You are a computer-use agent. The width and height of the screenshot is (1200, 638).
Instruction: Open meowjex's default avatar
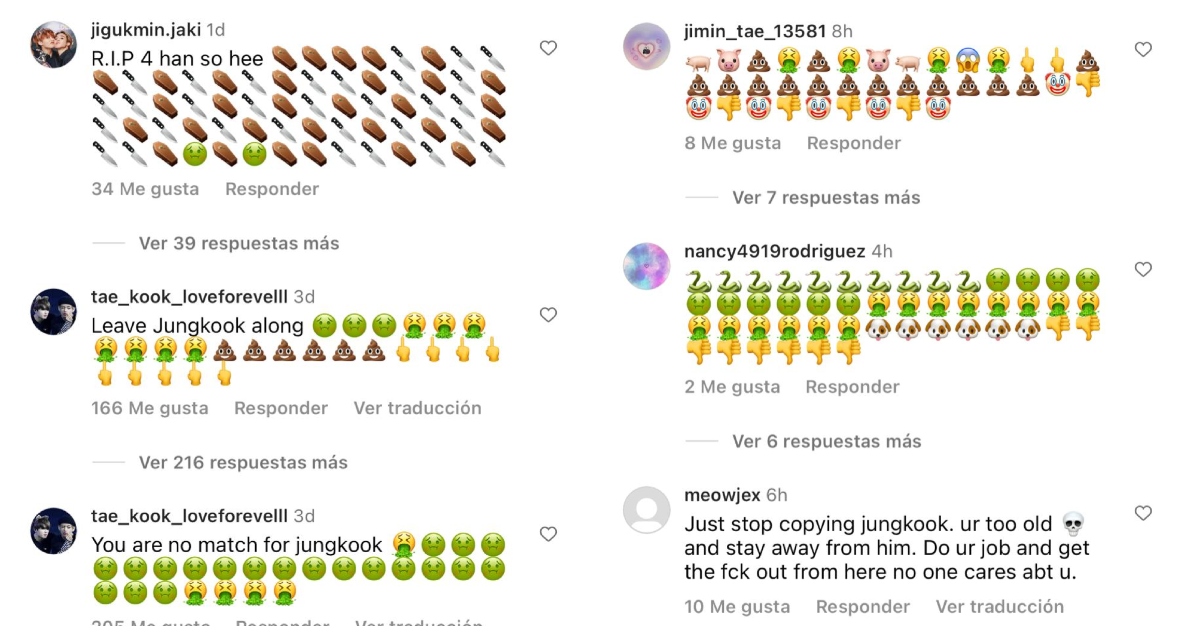click(646, 510)
